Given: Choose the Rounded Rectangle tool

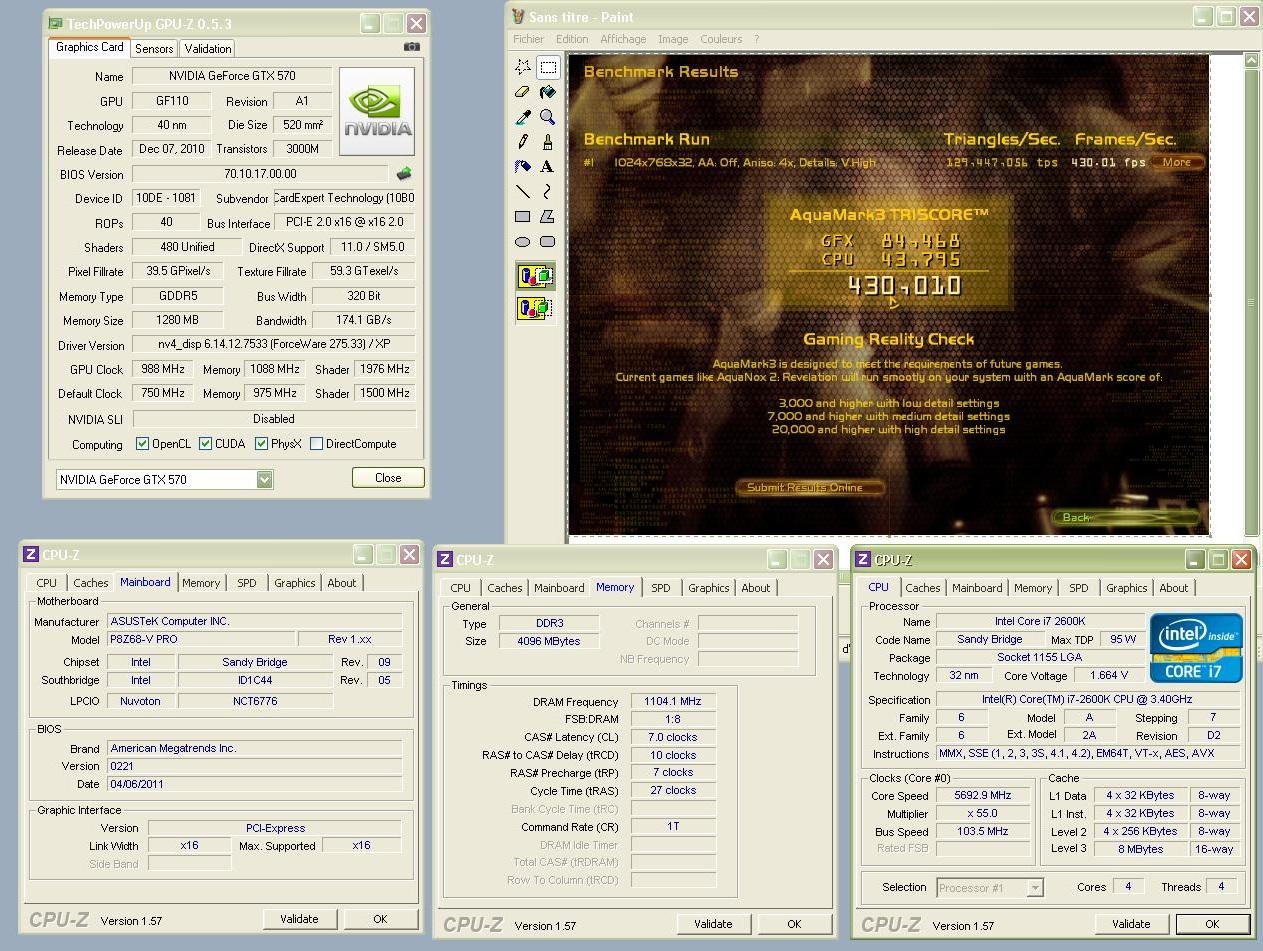Looking at the screenshot, I should 548,241.
